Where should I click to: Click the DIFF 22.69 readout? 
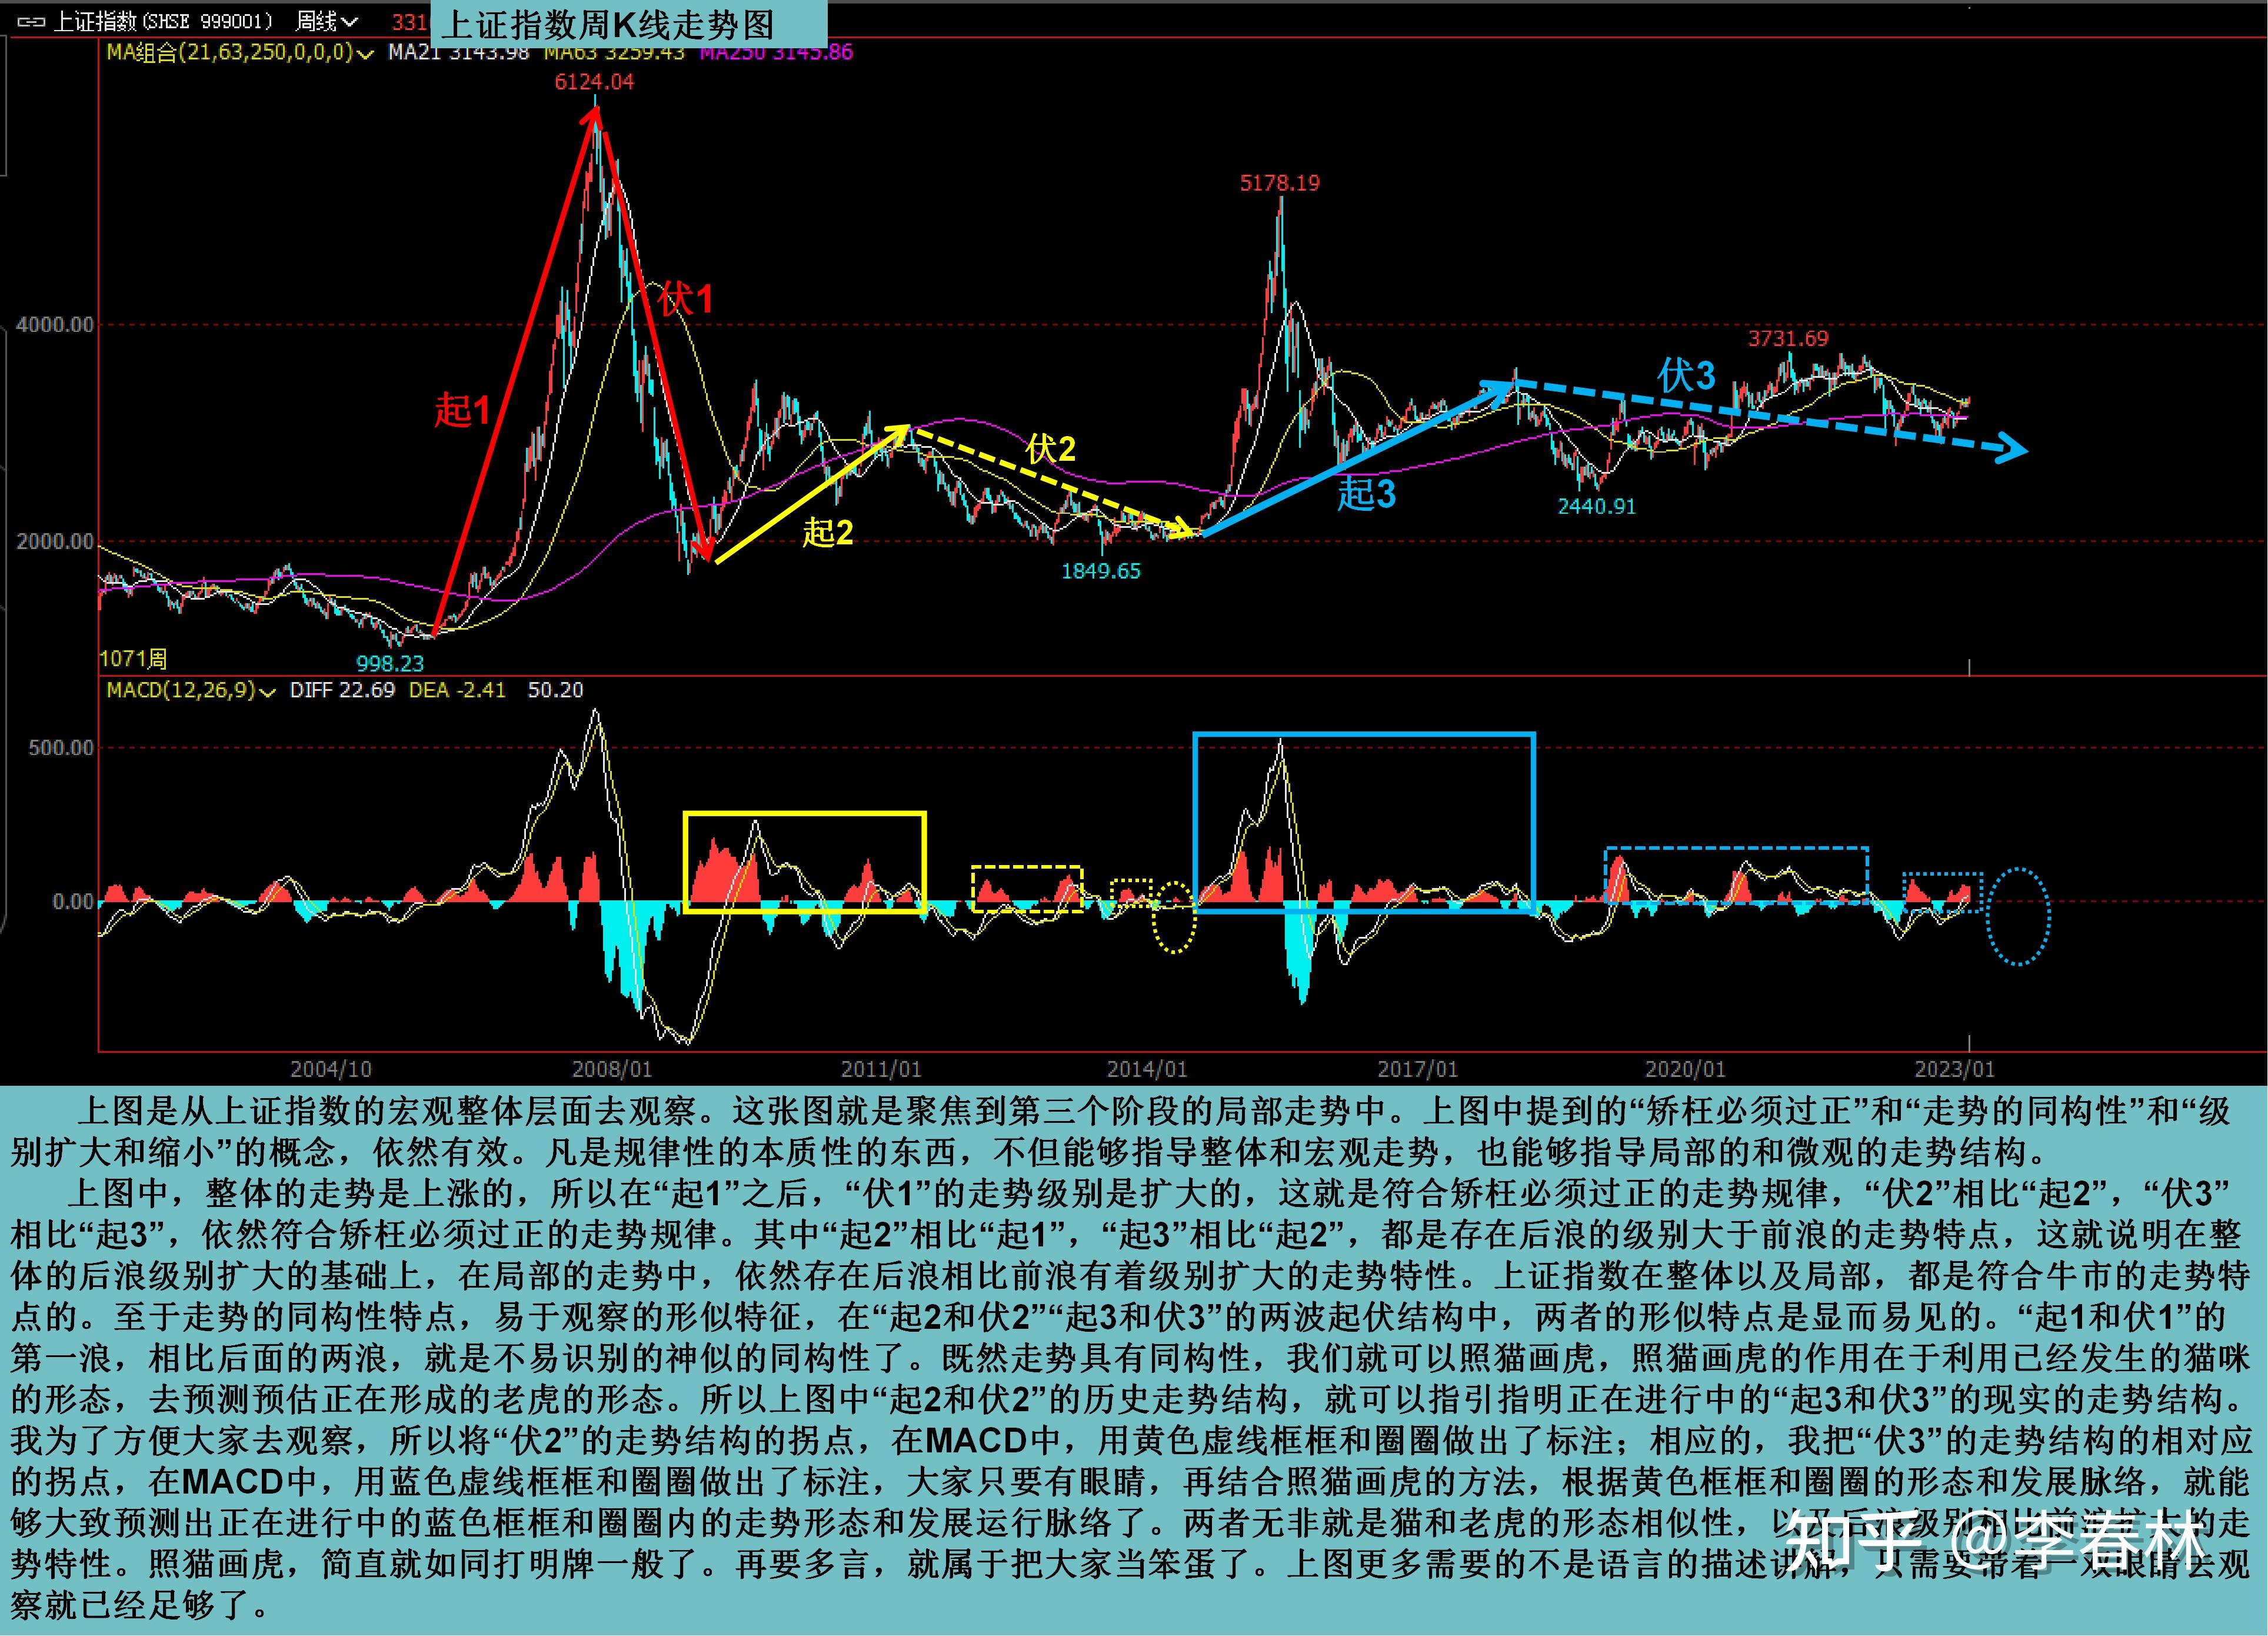click(342, 690)
